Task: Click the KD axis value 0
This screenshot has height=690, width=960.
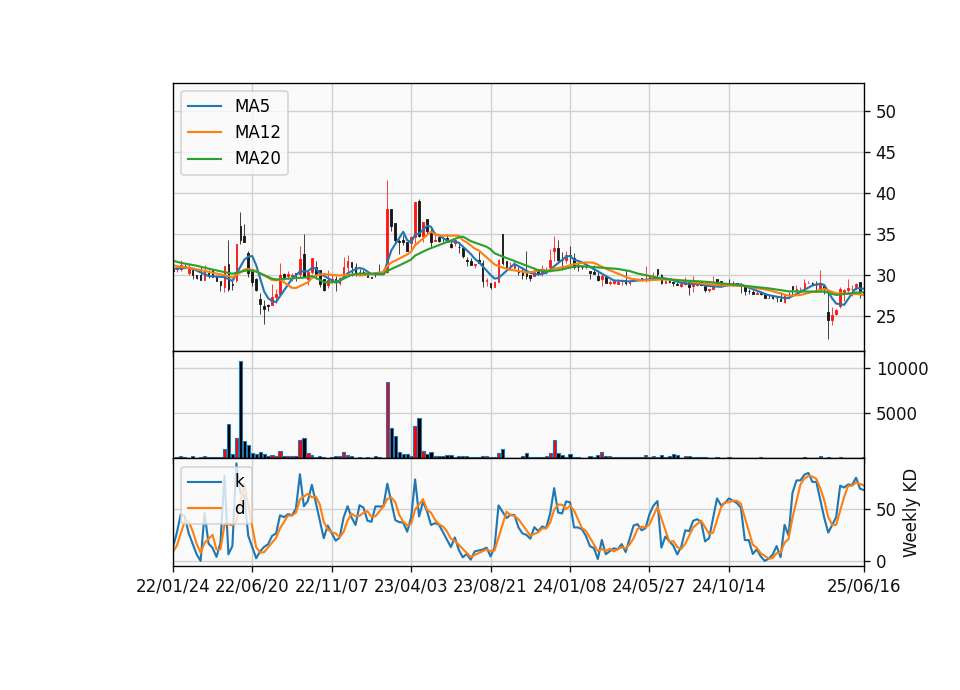Action: click(881, 561)
